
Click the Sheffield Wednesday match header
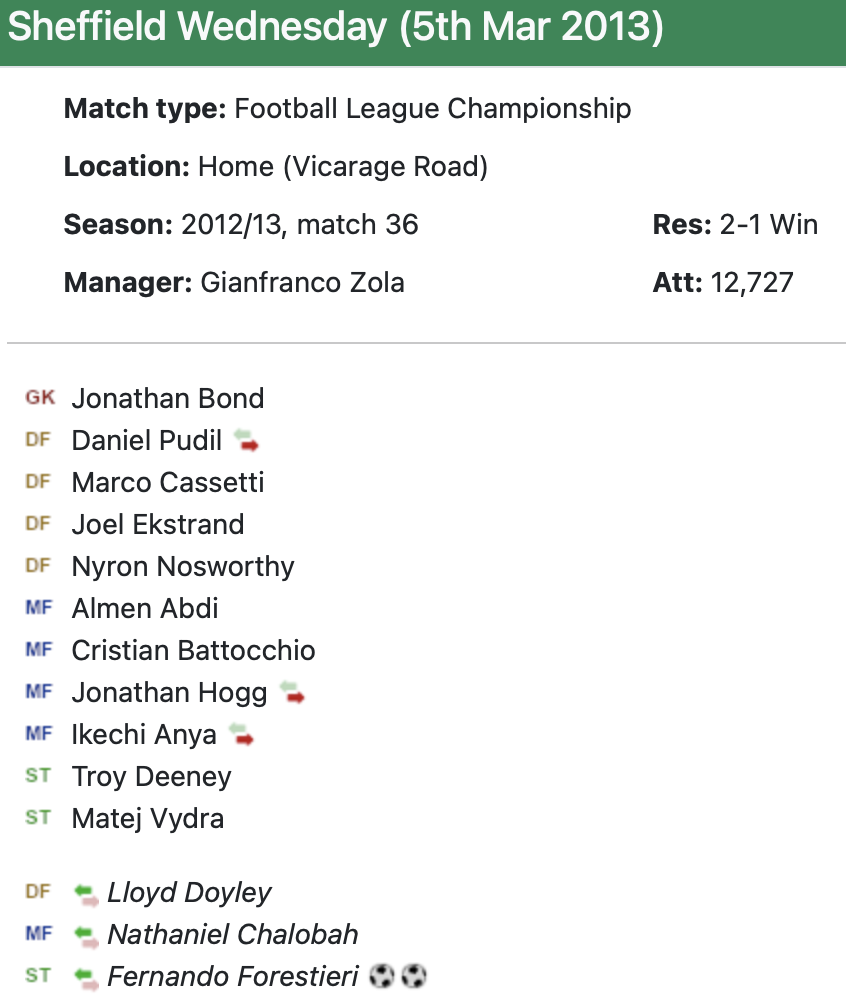click(x=336, y=28)
